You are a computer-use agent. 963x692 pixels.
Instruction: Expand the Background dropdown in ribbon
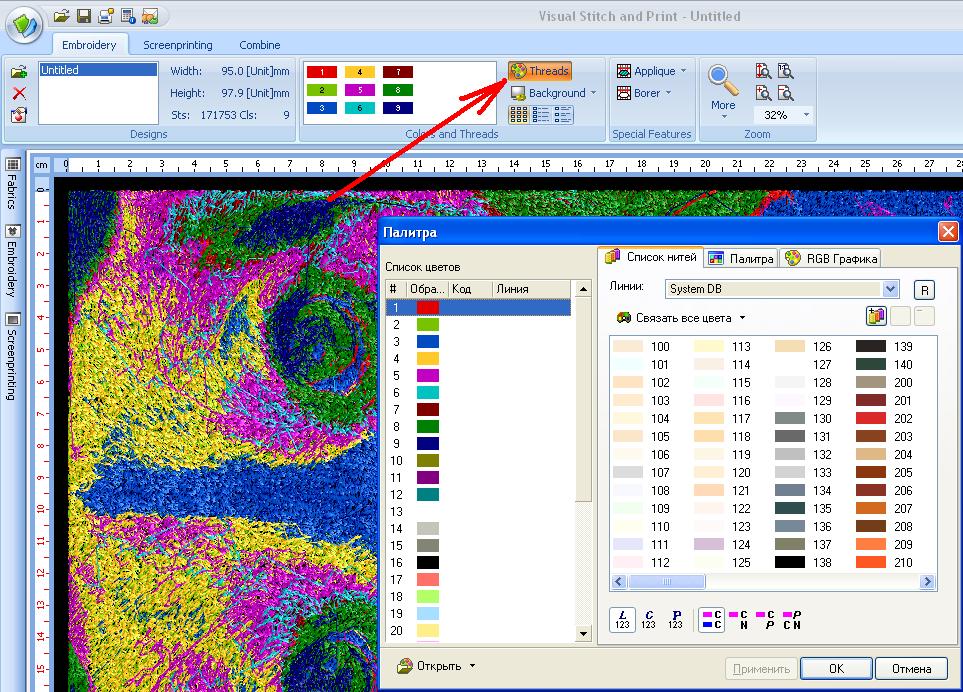(x=593, y=93)
